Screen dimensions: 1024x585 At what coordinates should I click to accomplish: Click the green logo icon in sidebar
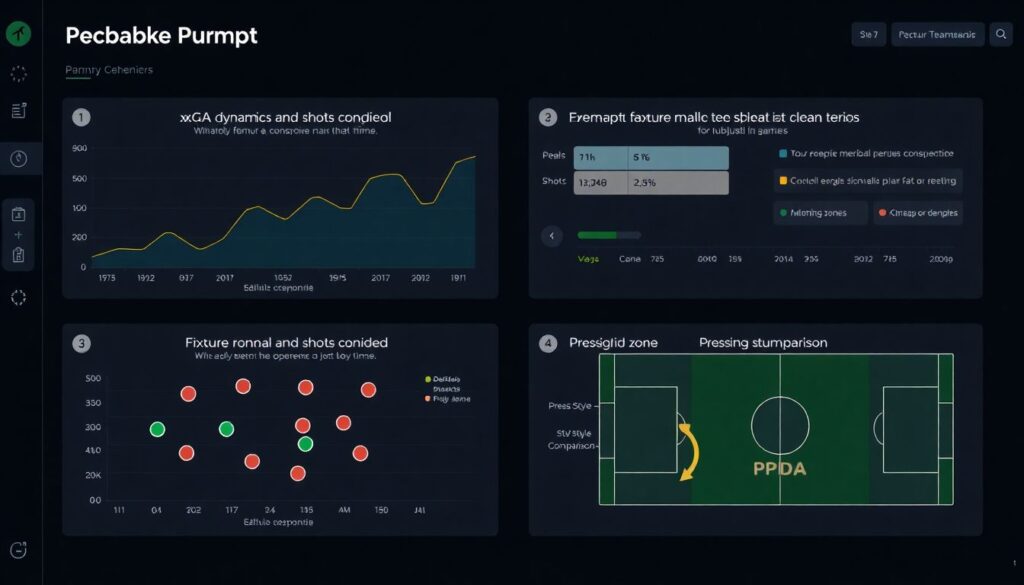click(x=18, y=34)
